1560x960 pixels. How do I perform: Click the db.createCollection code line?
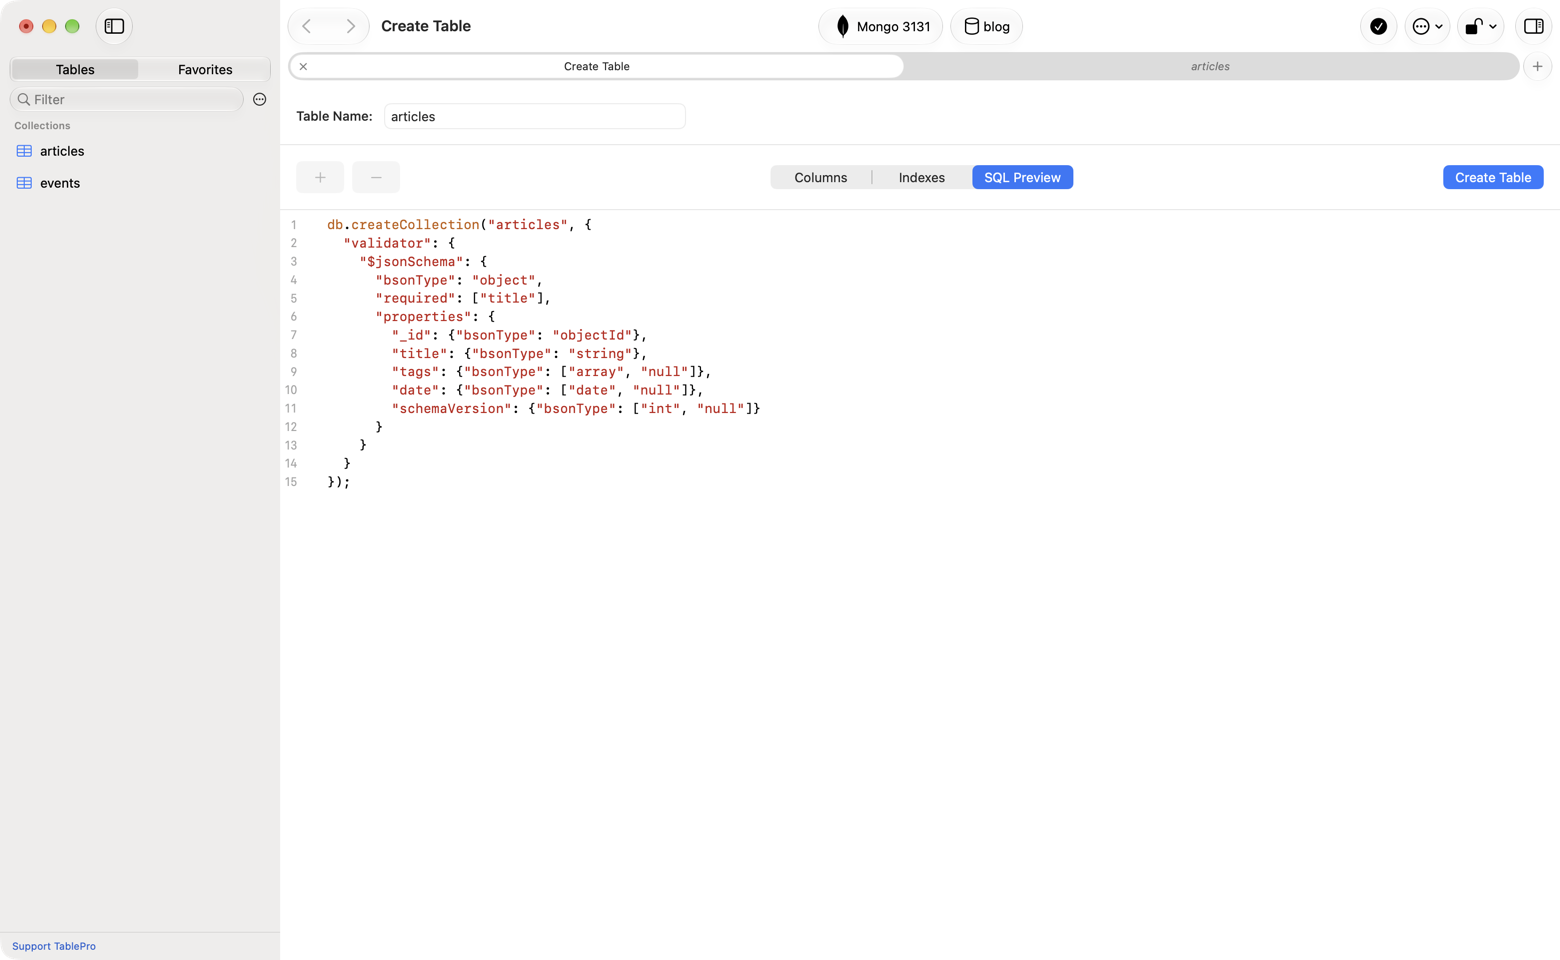pos(459,225)
